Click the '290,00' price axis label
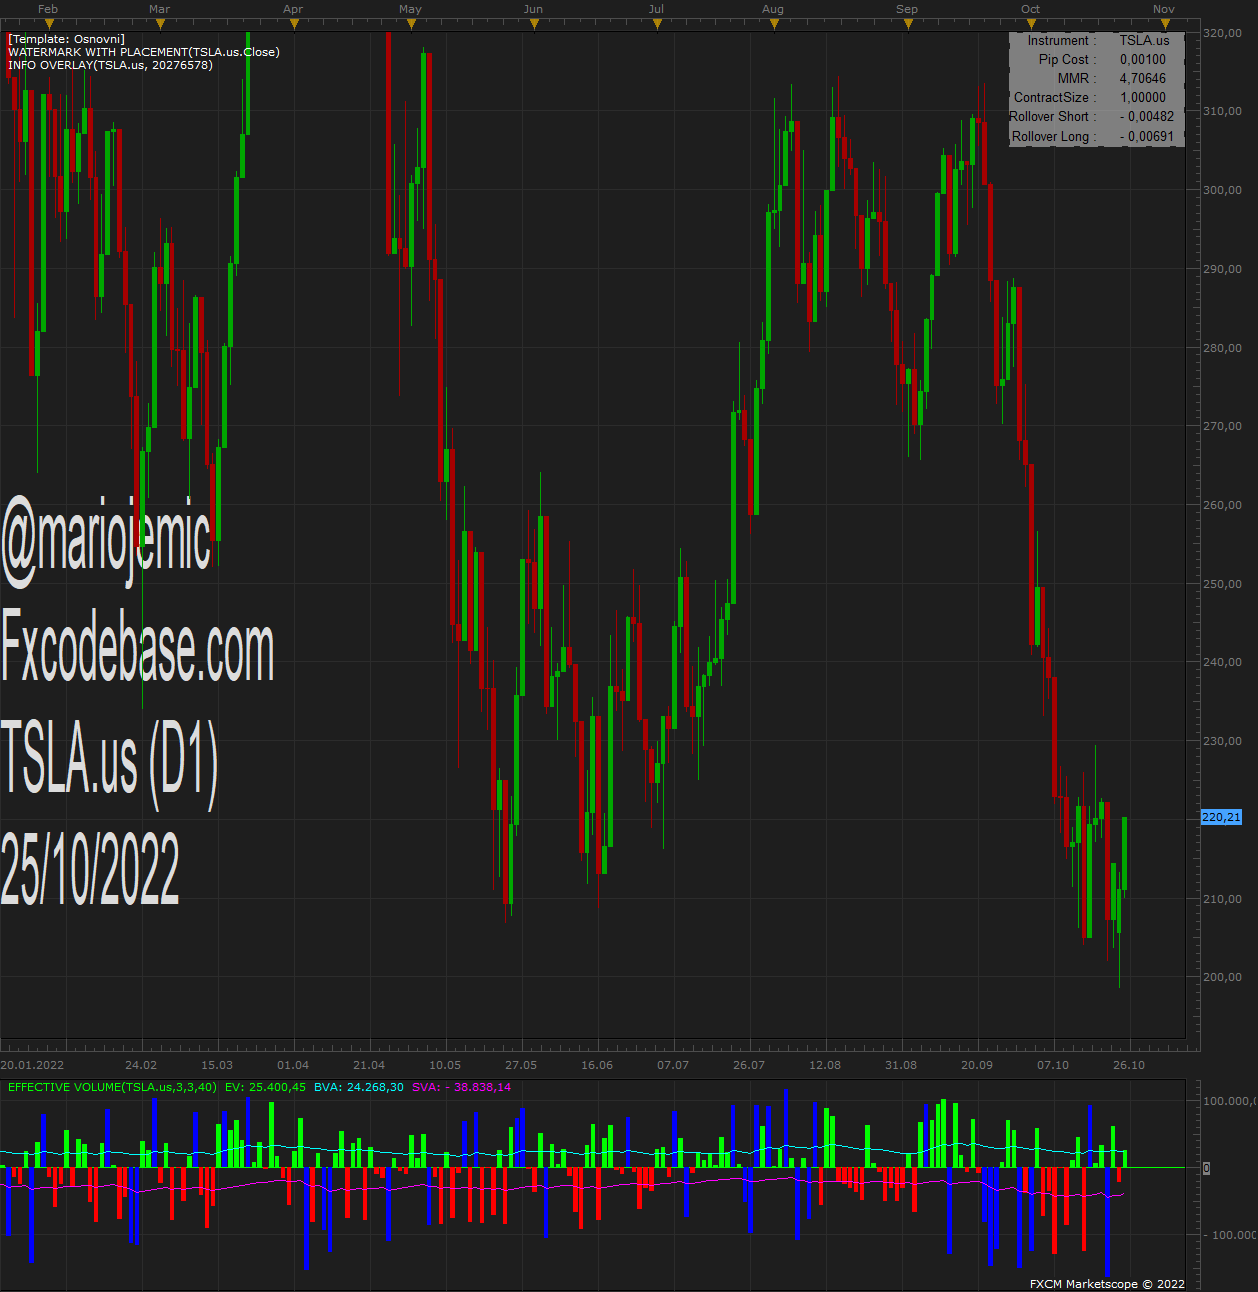 [x=1222, y=269]
